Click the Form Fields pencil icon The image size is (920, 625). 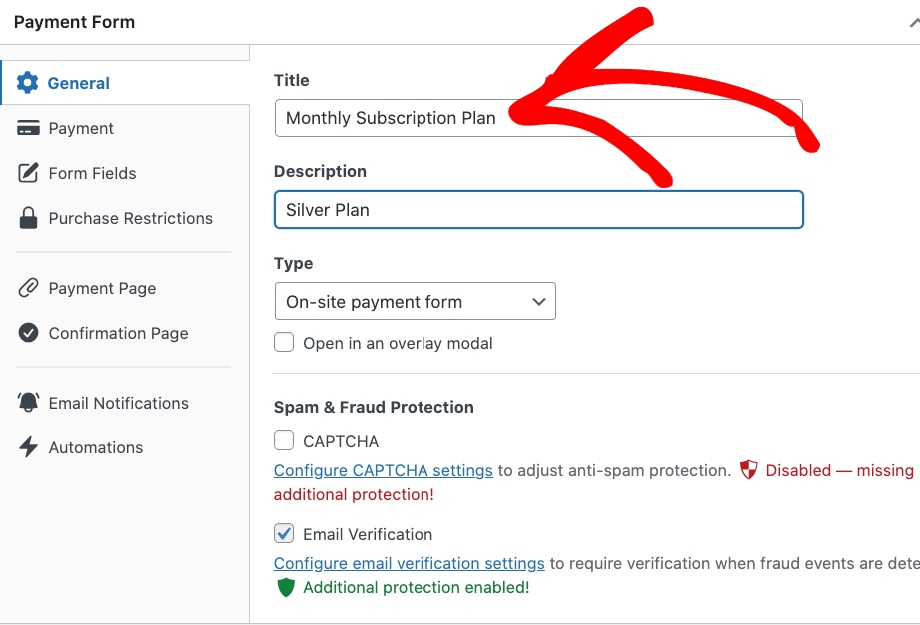(x=28, y=173)
